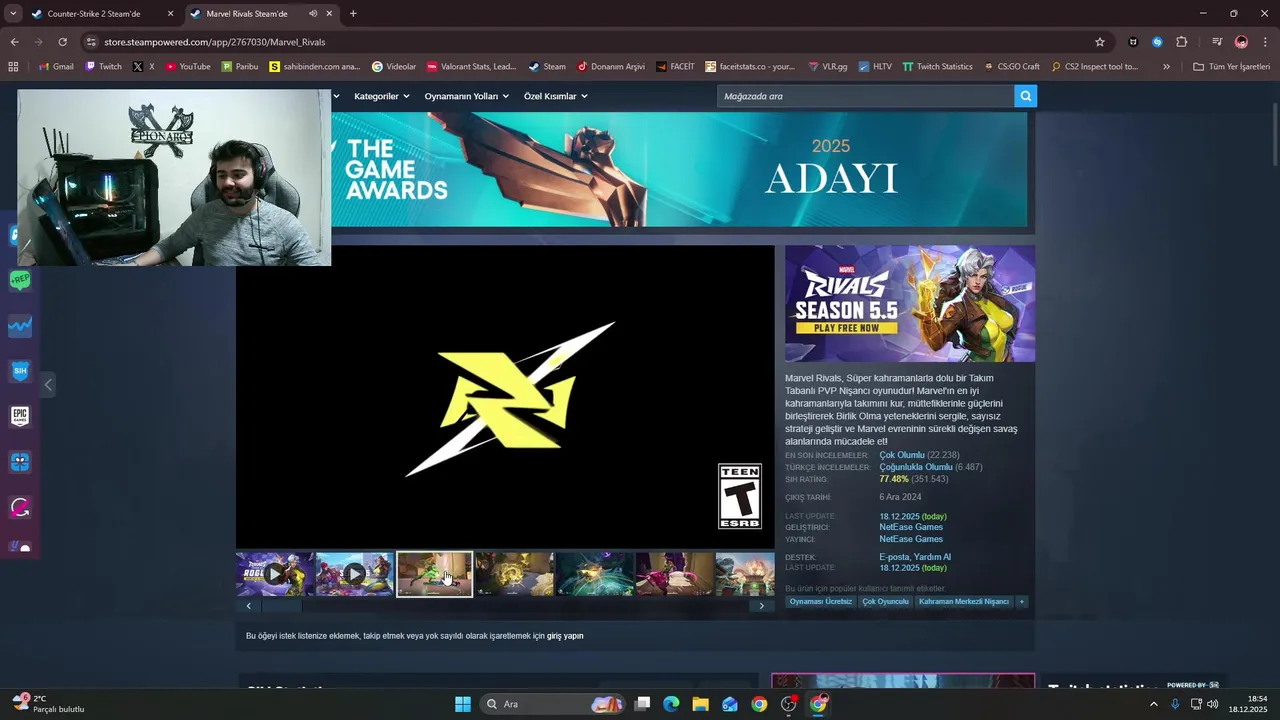Open the E-posta, Yardım Al support link

(915, 557)
